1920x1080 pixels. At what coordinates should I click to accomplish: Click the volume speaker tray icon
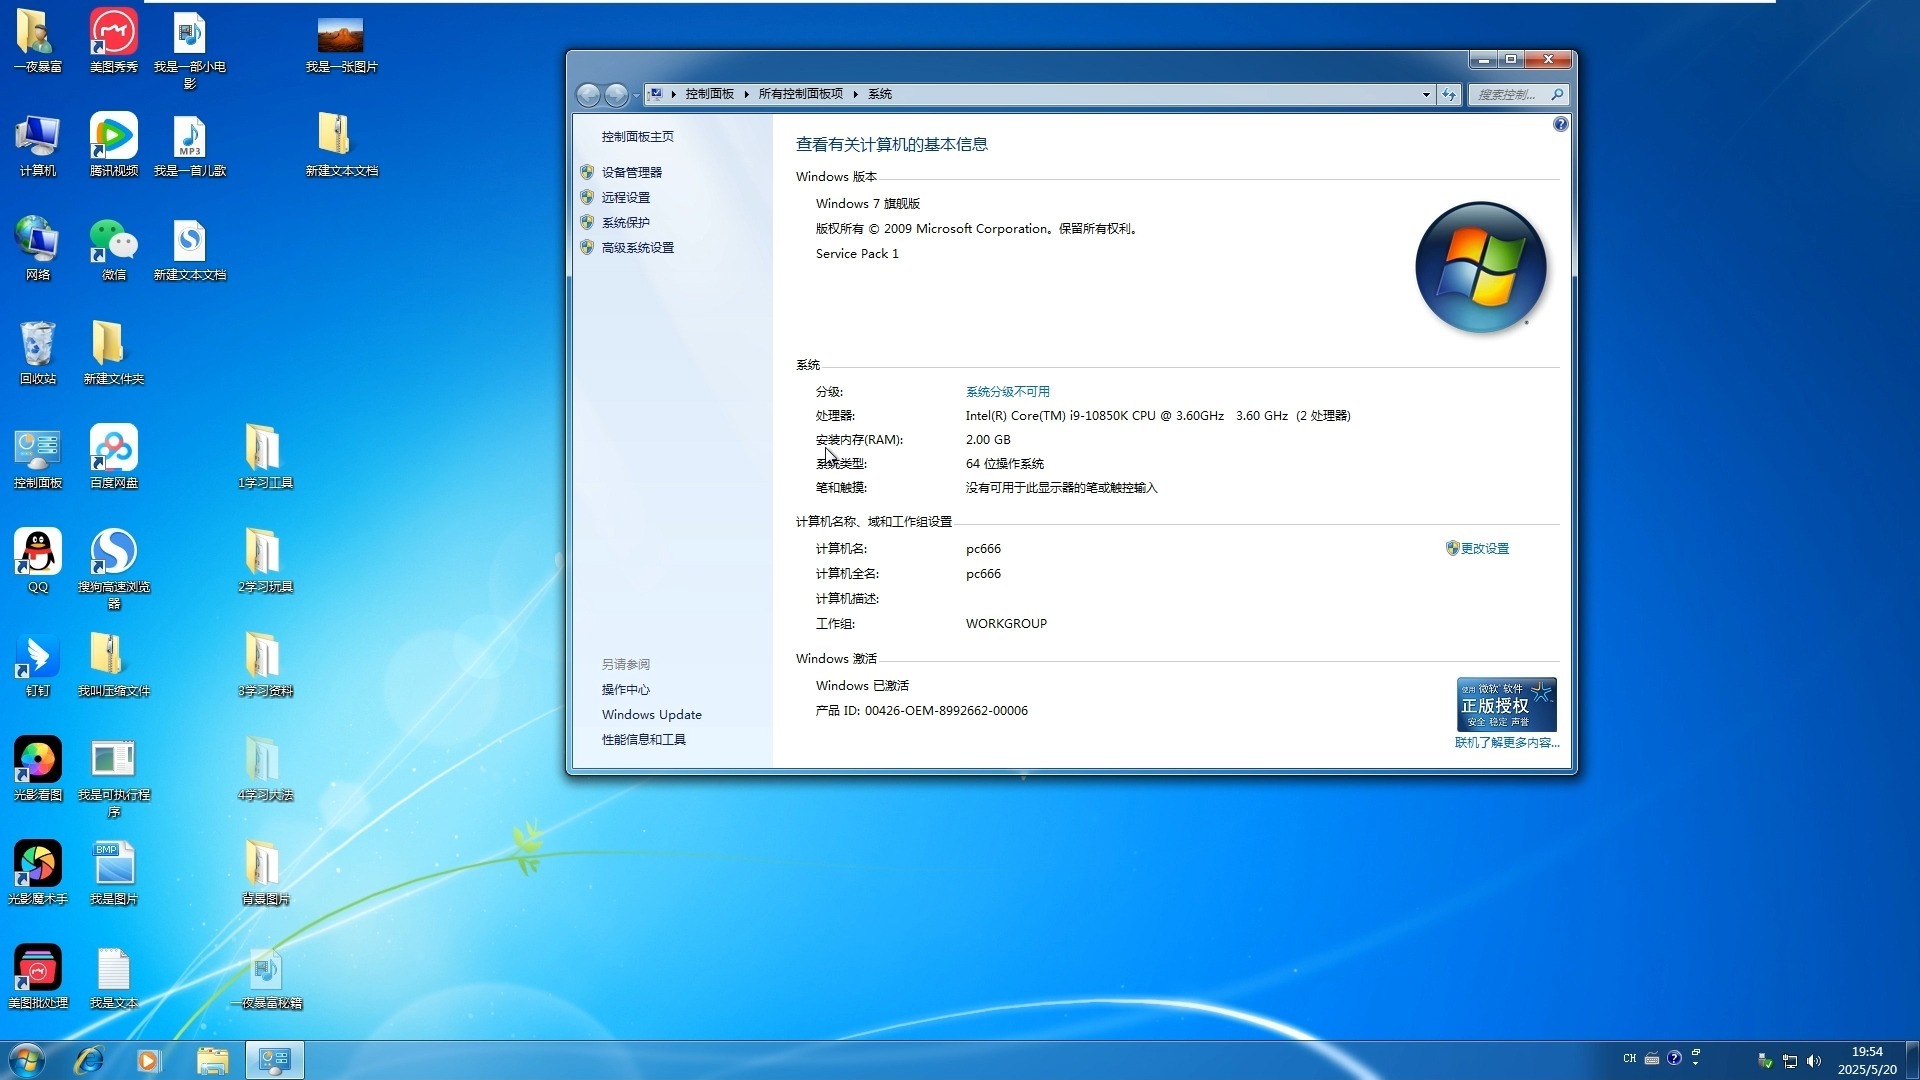point(1814,1061)
